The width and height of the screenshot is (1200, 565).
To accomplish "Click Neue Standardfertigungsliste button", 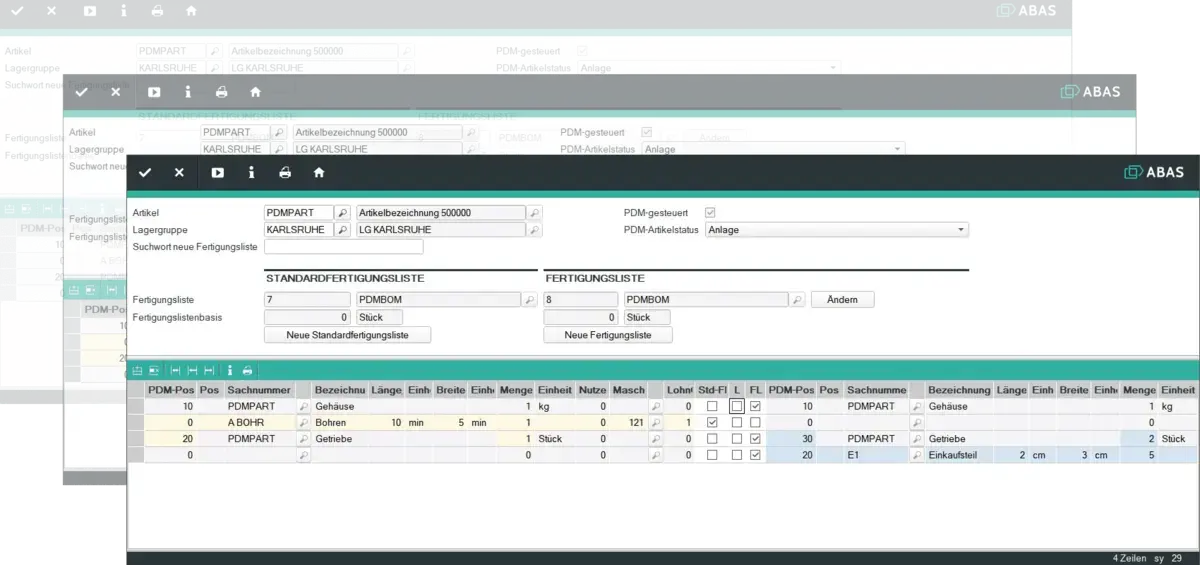I will pyautogui.click(x=348, y=335).
